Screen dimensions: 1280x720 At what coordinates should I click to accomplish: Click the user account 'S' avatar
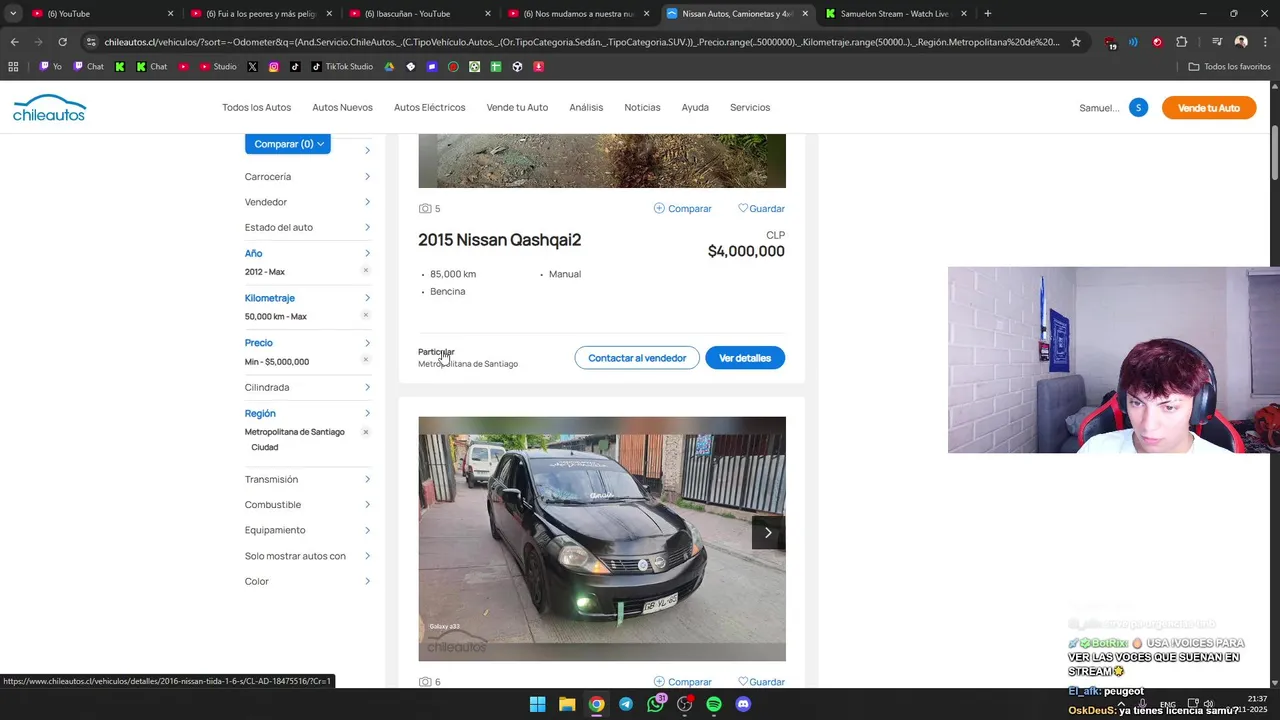(1138, 108)
